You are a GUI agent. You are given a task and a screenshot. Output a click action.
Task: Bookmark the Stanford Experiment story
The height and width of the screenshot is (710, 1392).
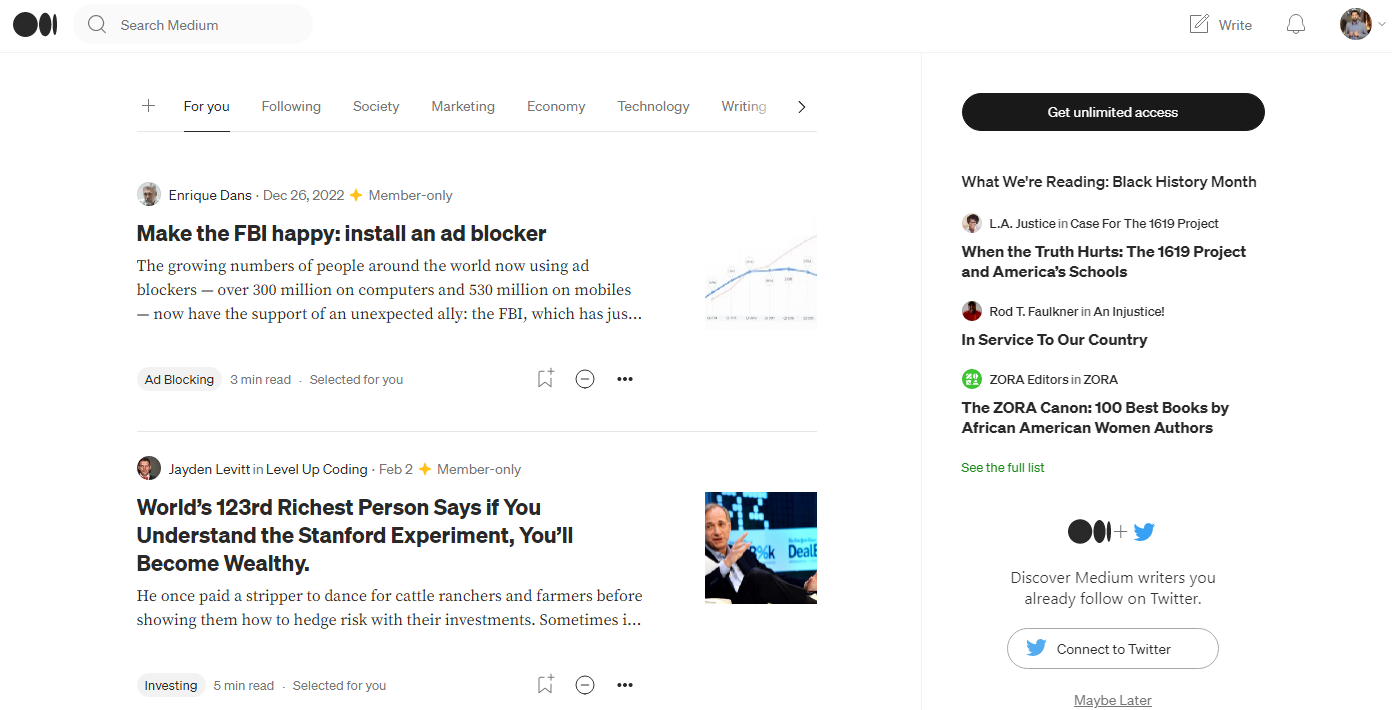[x=545, y=685]
